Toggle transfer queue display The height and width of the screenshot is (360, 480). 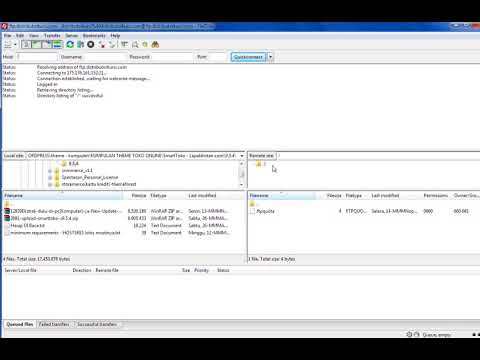pyautogui.click(x=57, y=44)
